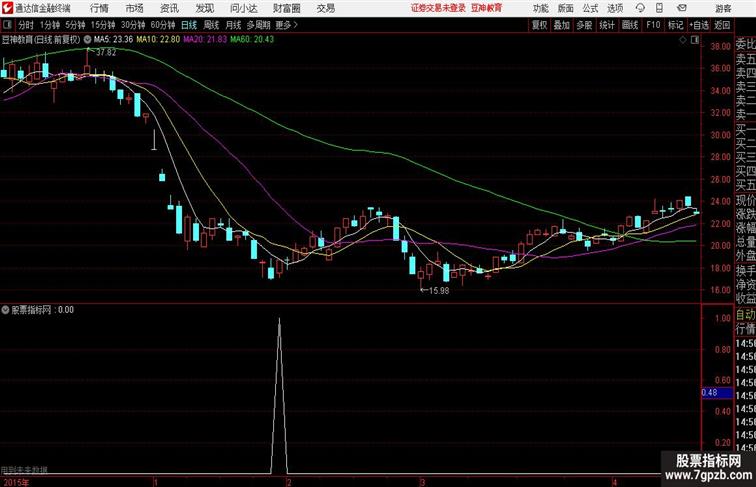
Task: Open the mail envelope icon
Action: pyautogui.click(x=682, y=8)
